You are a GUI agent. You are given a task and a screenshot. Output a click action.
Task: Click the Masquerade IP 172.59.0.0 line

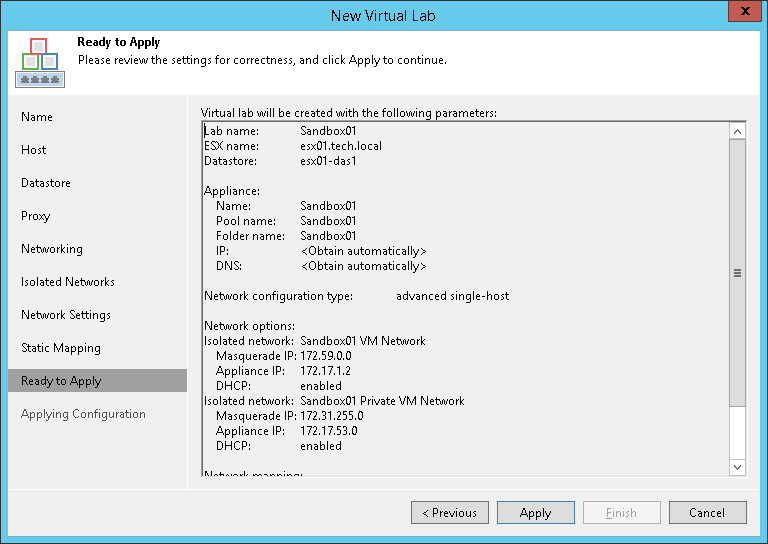[x=283, y=356]
